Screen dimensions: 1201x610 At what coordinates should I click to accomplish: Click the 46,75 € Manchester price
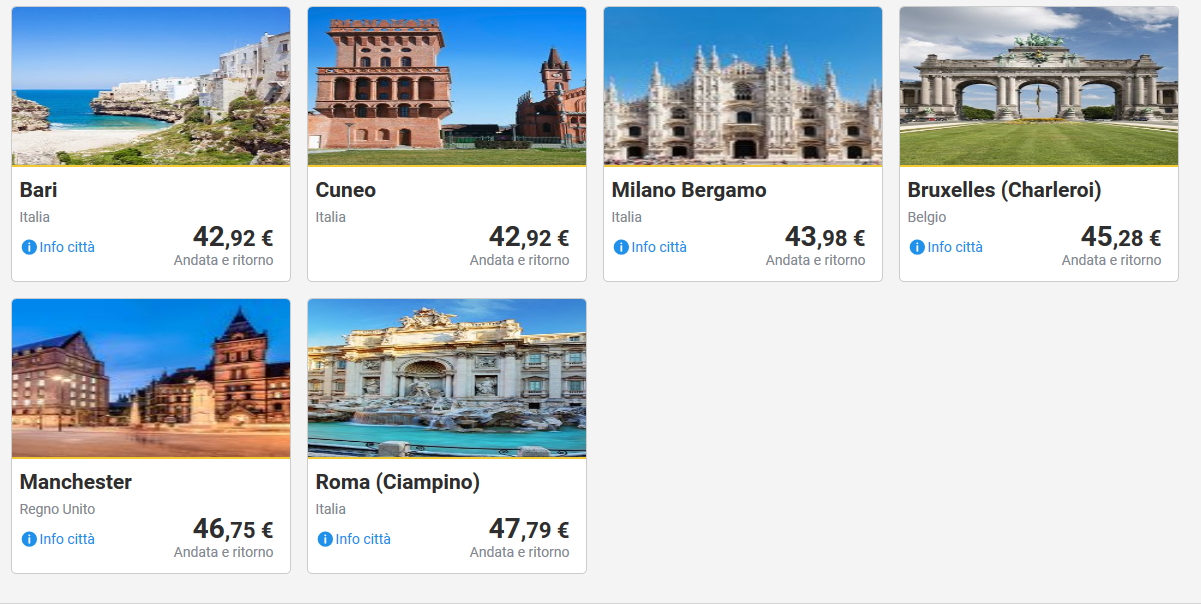pos(232,530)
